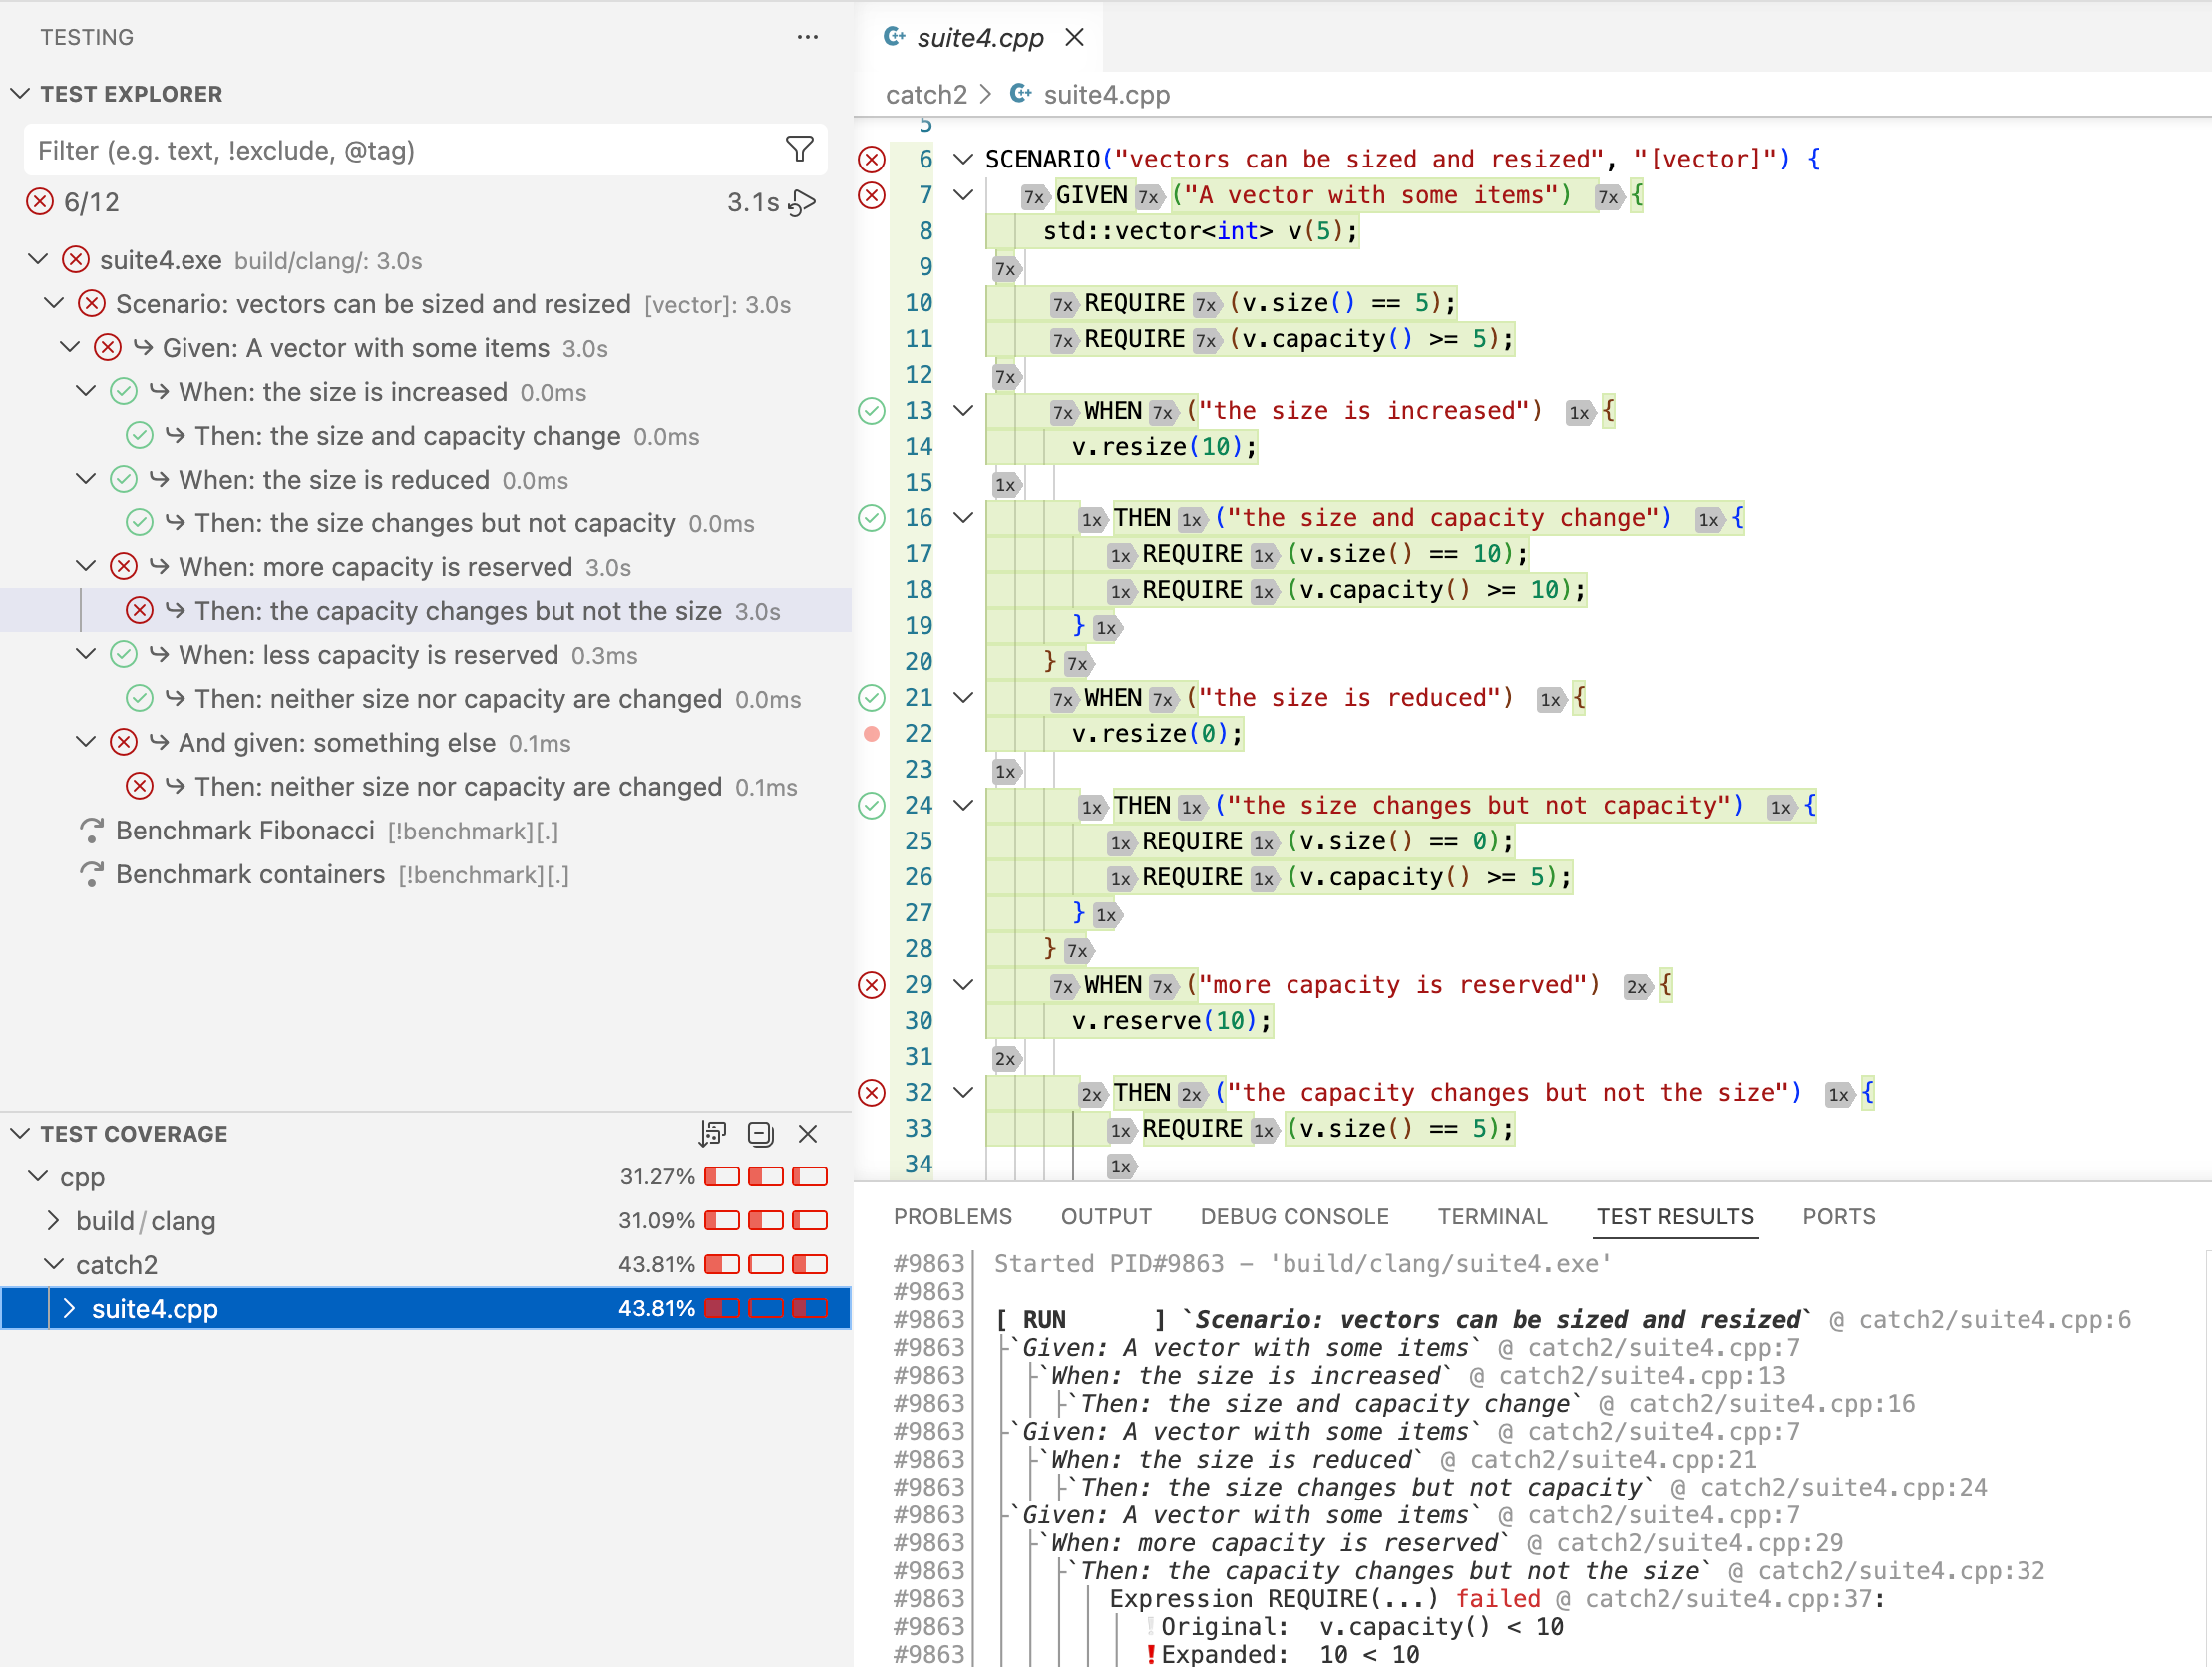Open the PORTS tab
This screenshot has height=1667, width=2212.
[1838, 1216]
